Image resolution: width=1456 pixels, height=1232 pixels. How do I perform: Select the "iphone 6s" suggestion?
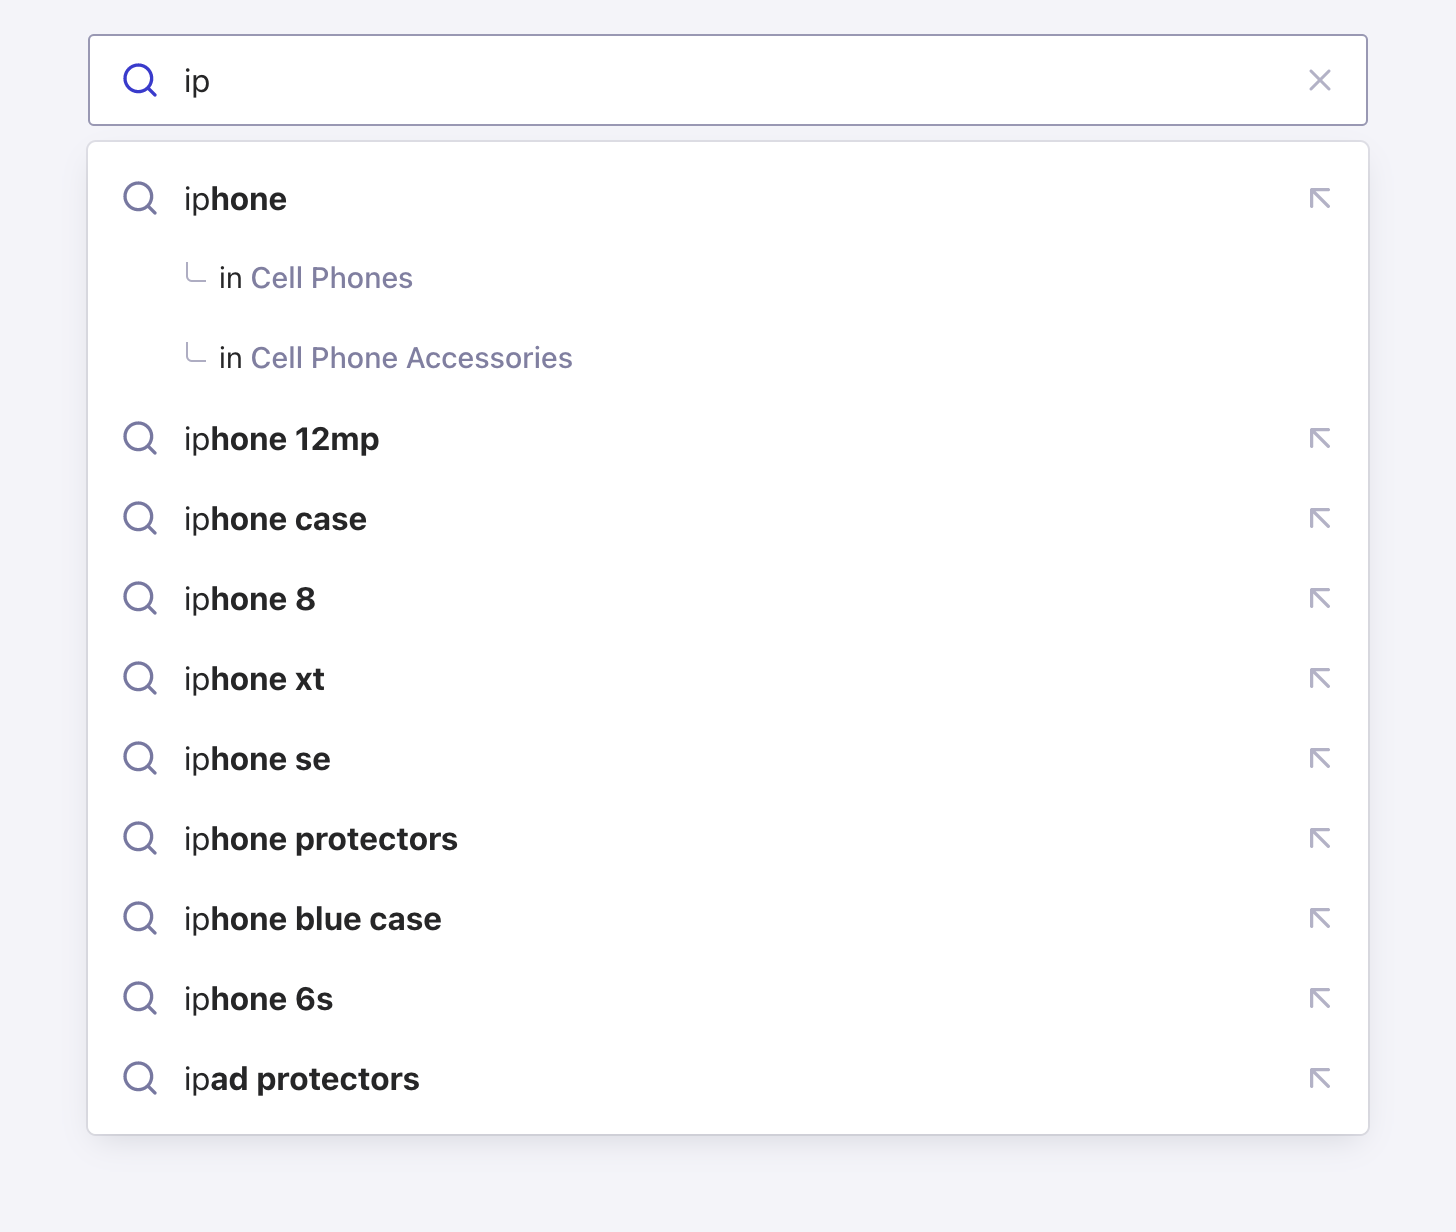point(258,998)
